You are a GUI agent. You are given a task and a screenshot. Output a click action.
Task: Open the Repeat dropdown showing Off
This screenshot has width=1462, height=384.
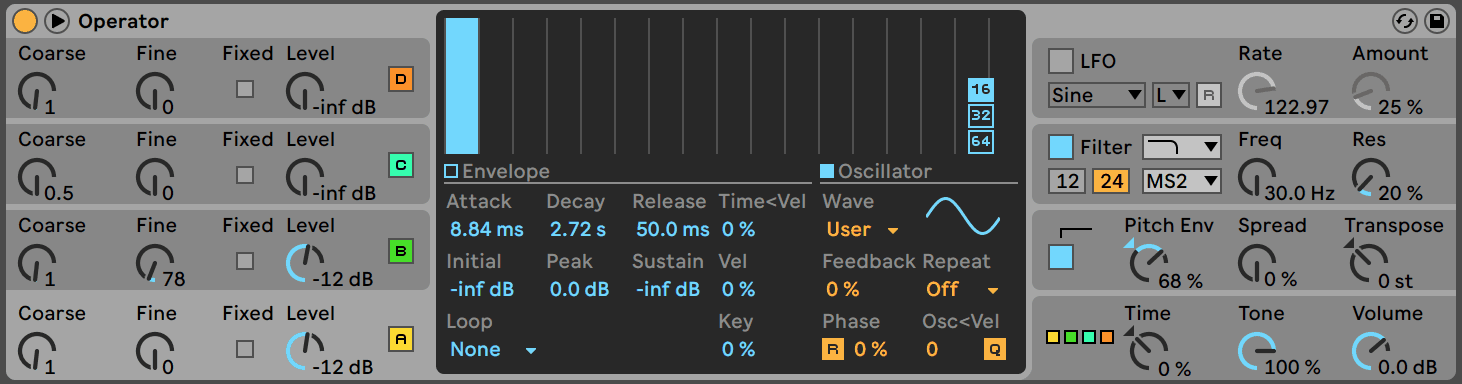pos(962,289)
